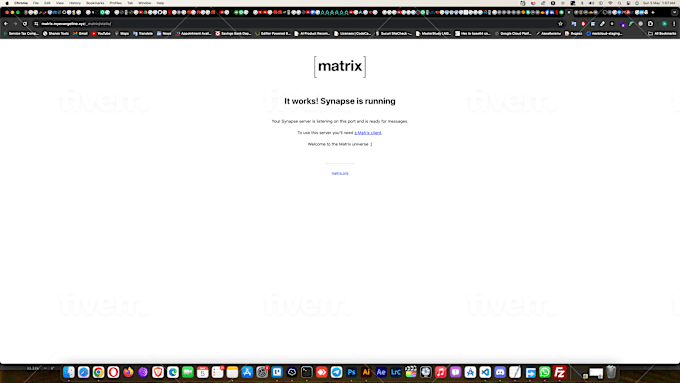Go back with the browser back arrow
Screen dimensions: 680x383
6,24
